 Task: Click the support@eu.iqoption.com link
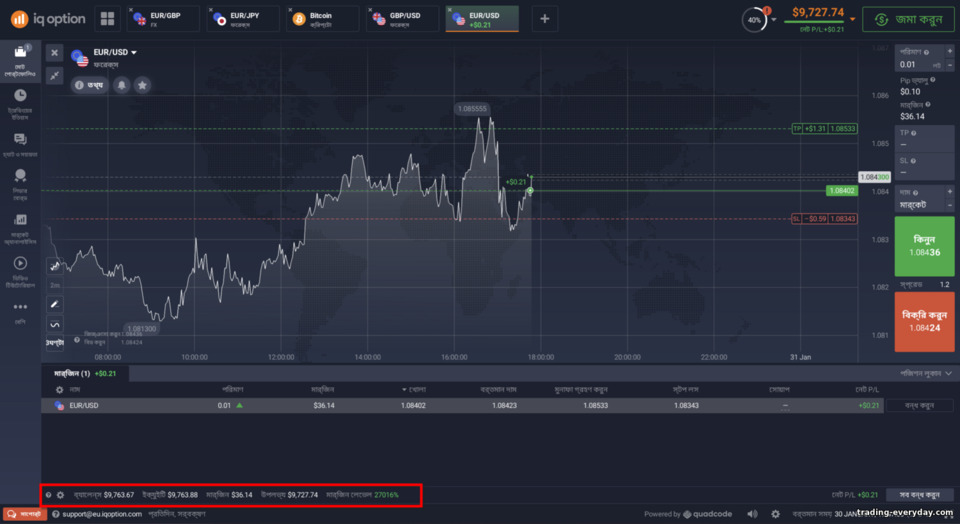point(102,514)
